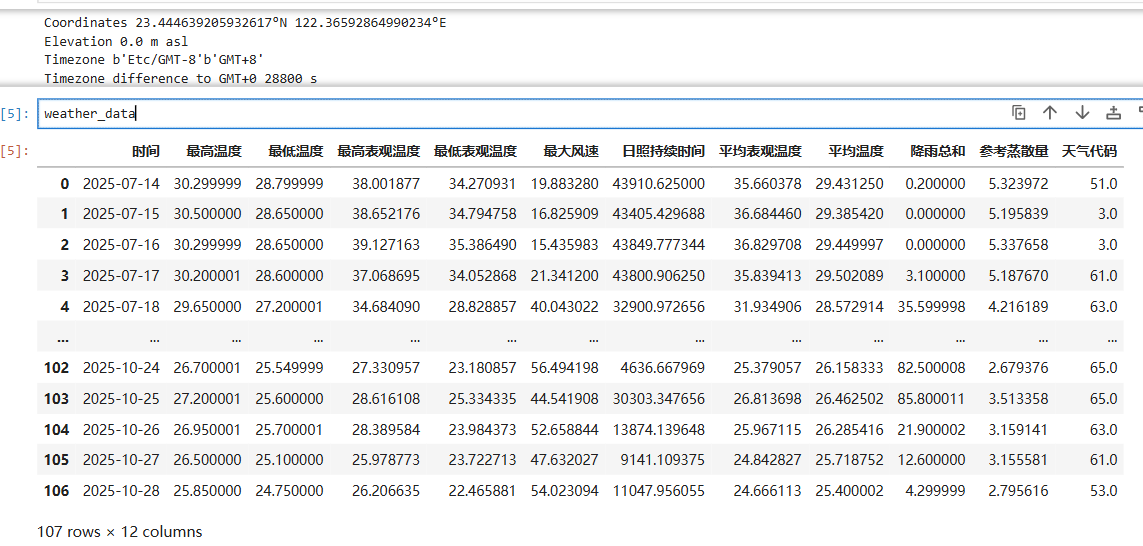
Task: Select row index 0
Action: point(65,184)
